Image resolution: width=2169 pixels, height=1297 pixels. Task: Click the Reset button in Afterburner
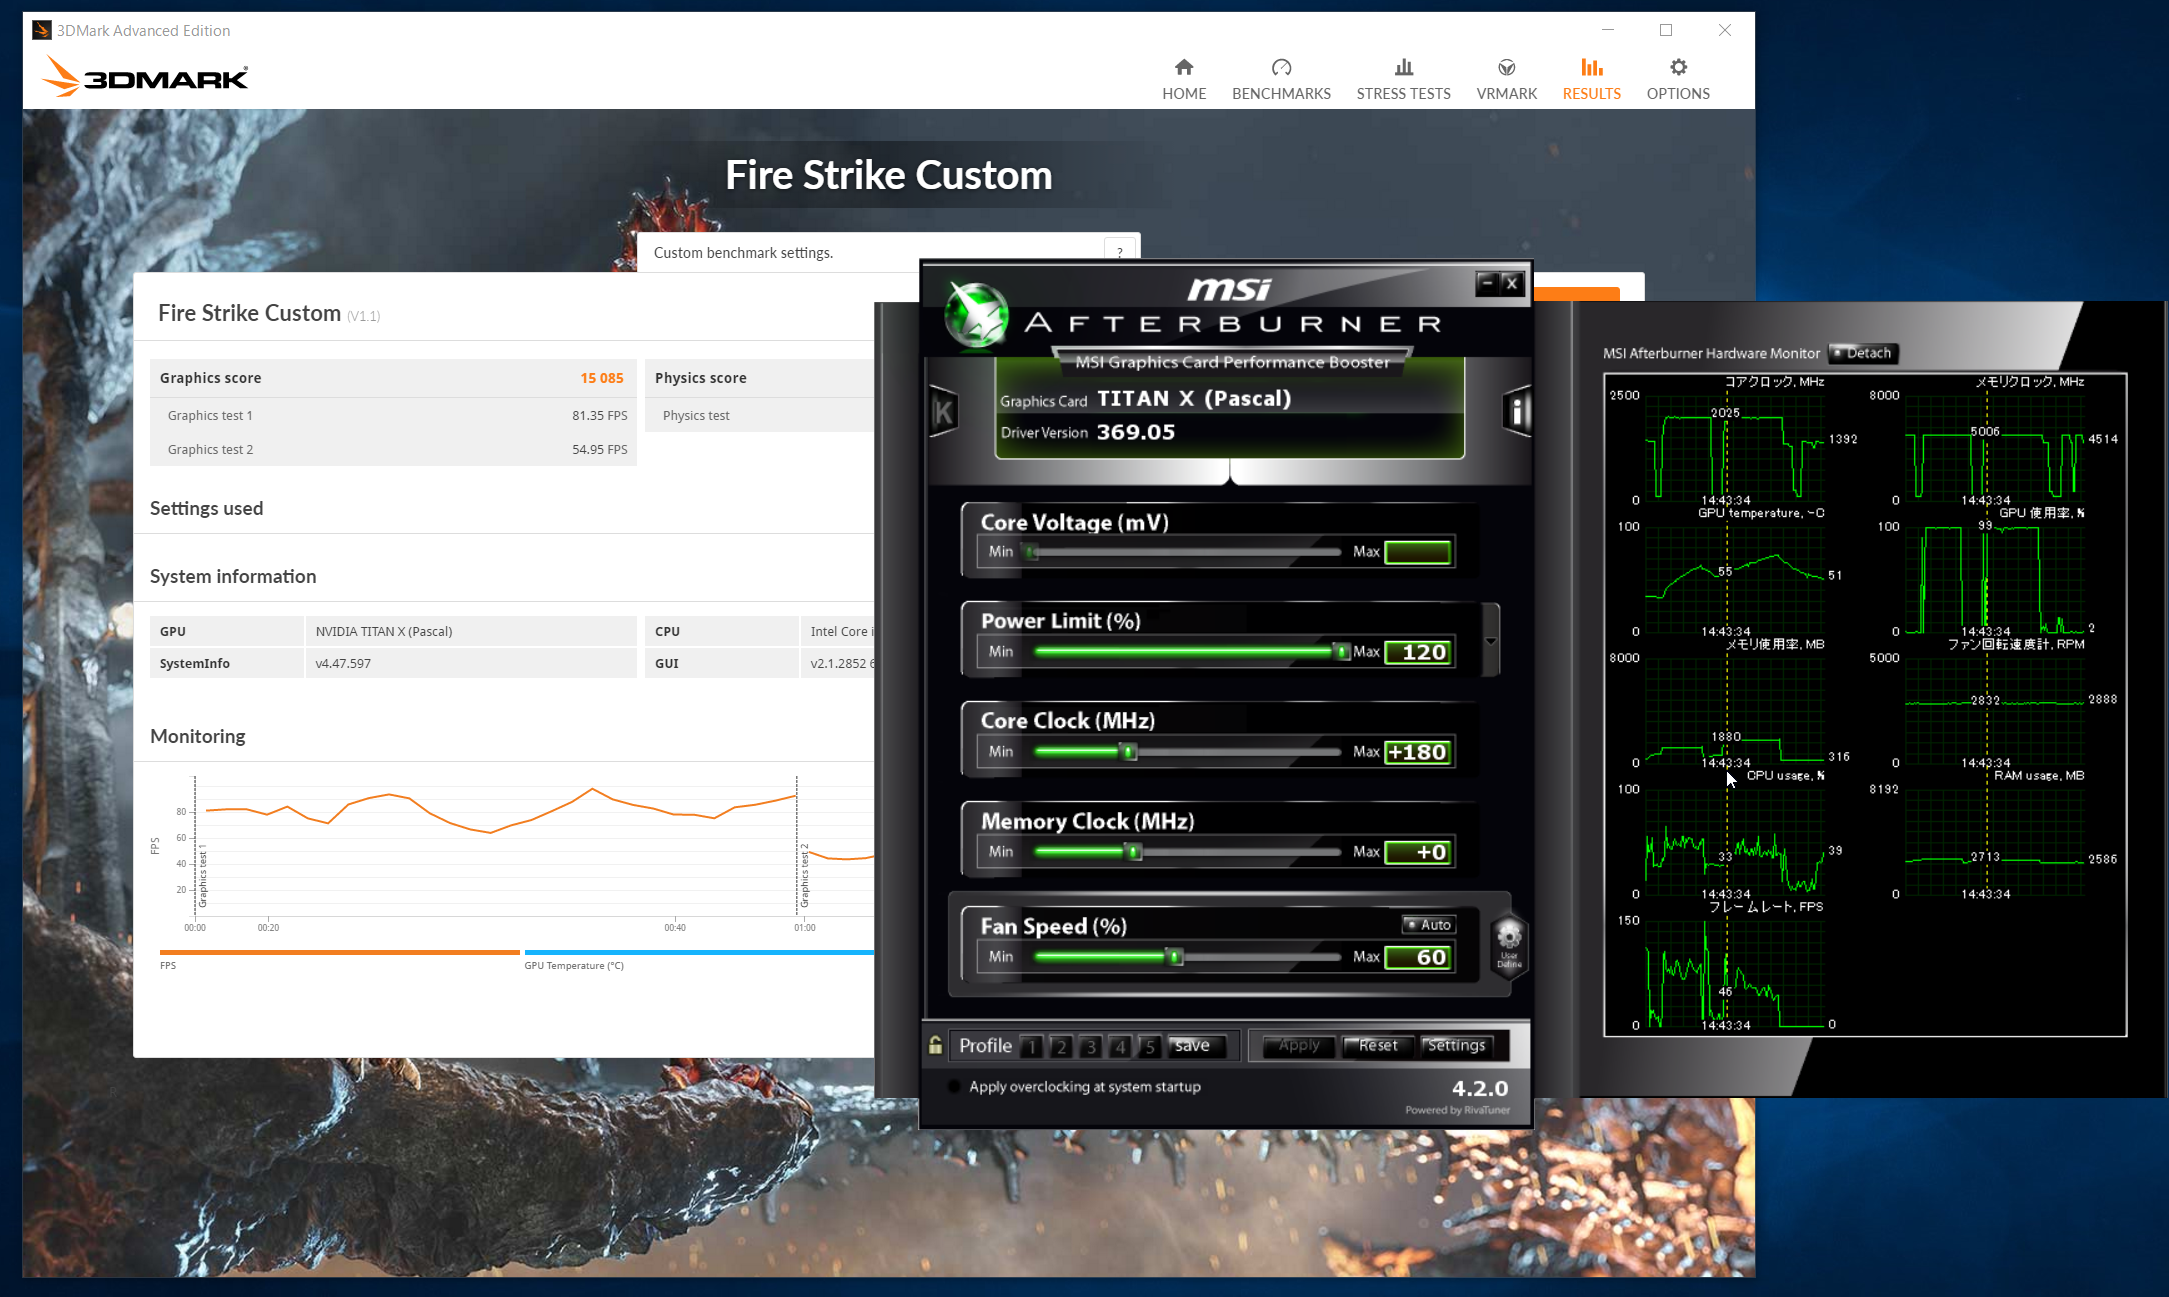tap(1377, 1046)
